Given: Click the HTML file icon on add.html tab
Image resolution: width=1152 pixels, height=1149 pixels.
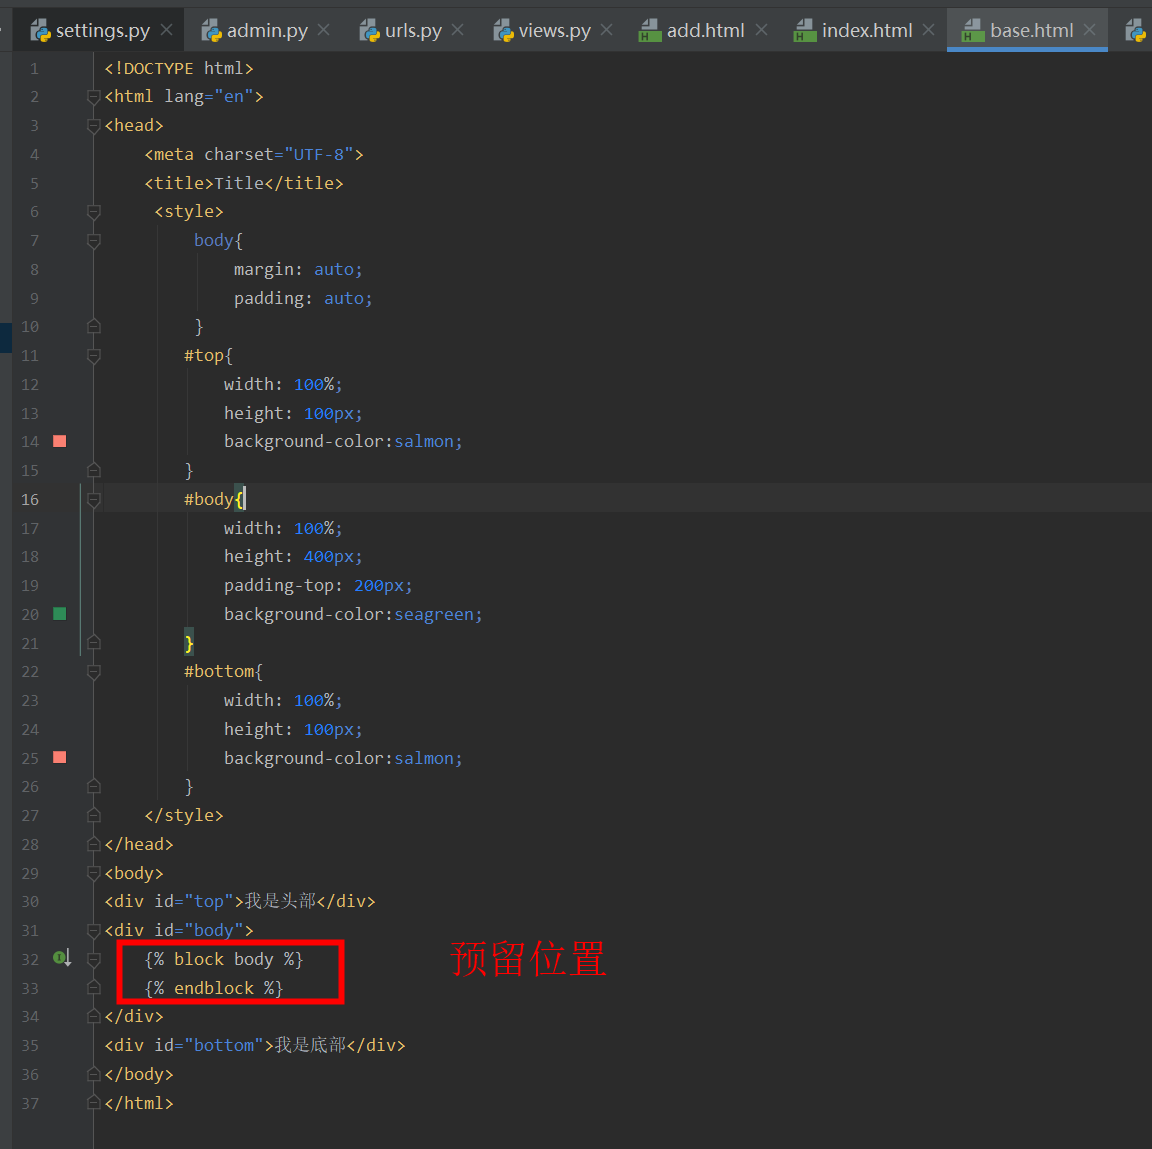Looking at the screenshot, I should pyautogui.click(x=650, y=30).
